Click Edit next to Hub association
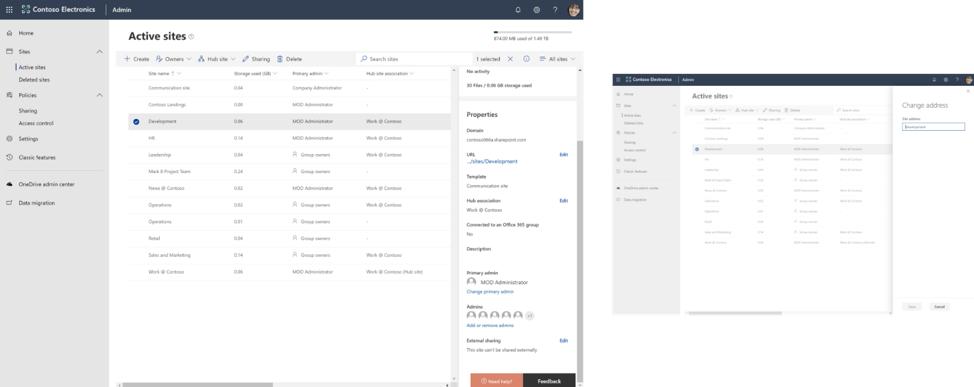This screenshot has height=387, width=974. point(563,201)
